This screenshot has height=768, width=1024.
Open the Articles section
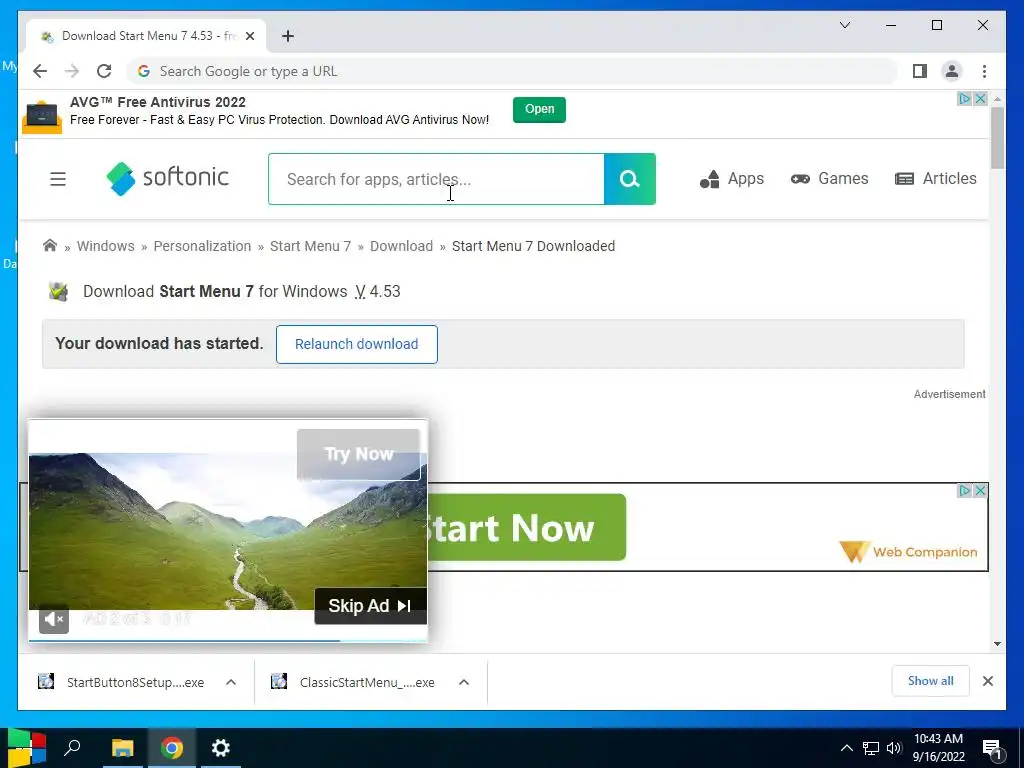coord(935,178)
